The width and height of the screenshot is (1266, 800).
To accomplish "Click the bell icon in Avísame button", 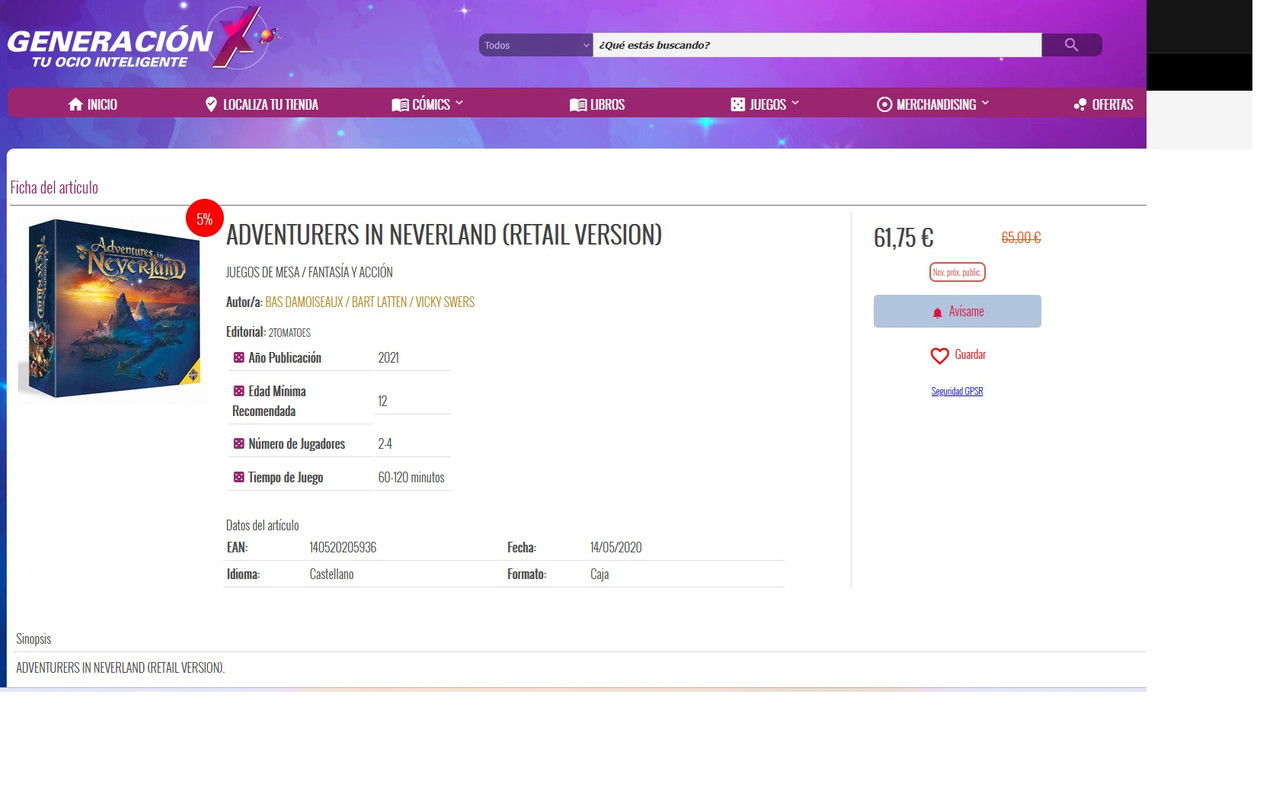I will (937, 312).
